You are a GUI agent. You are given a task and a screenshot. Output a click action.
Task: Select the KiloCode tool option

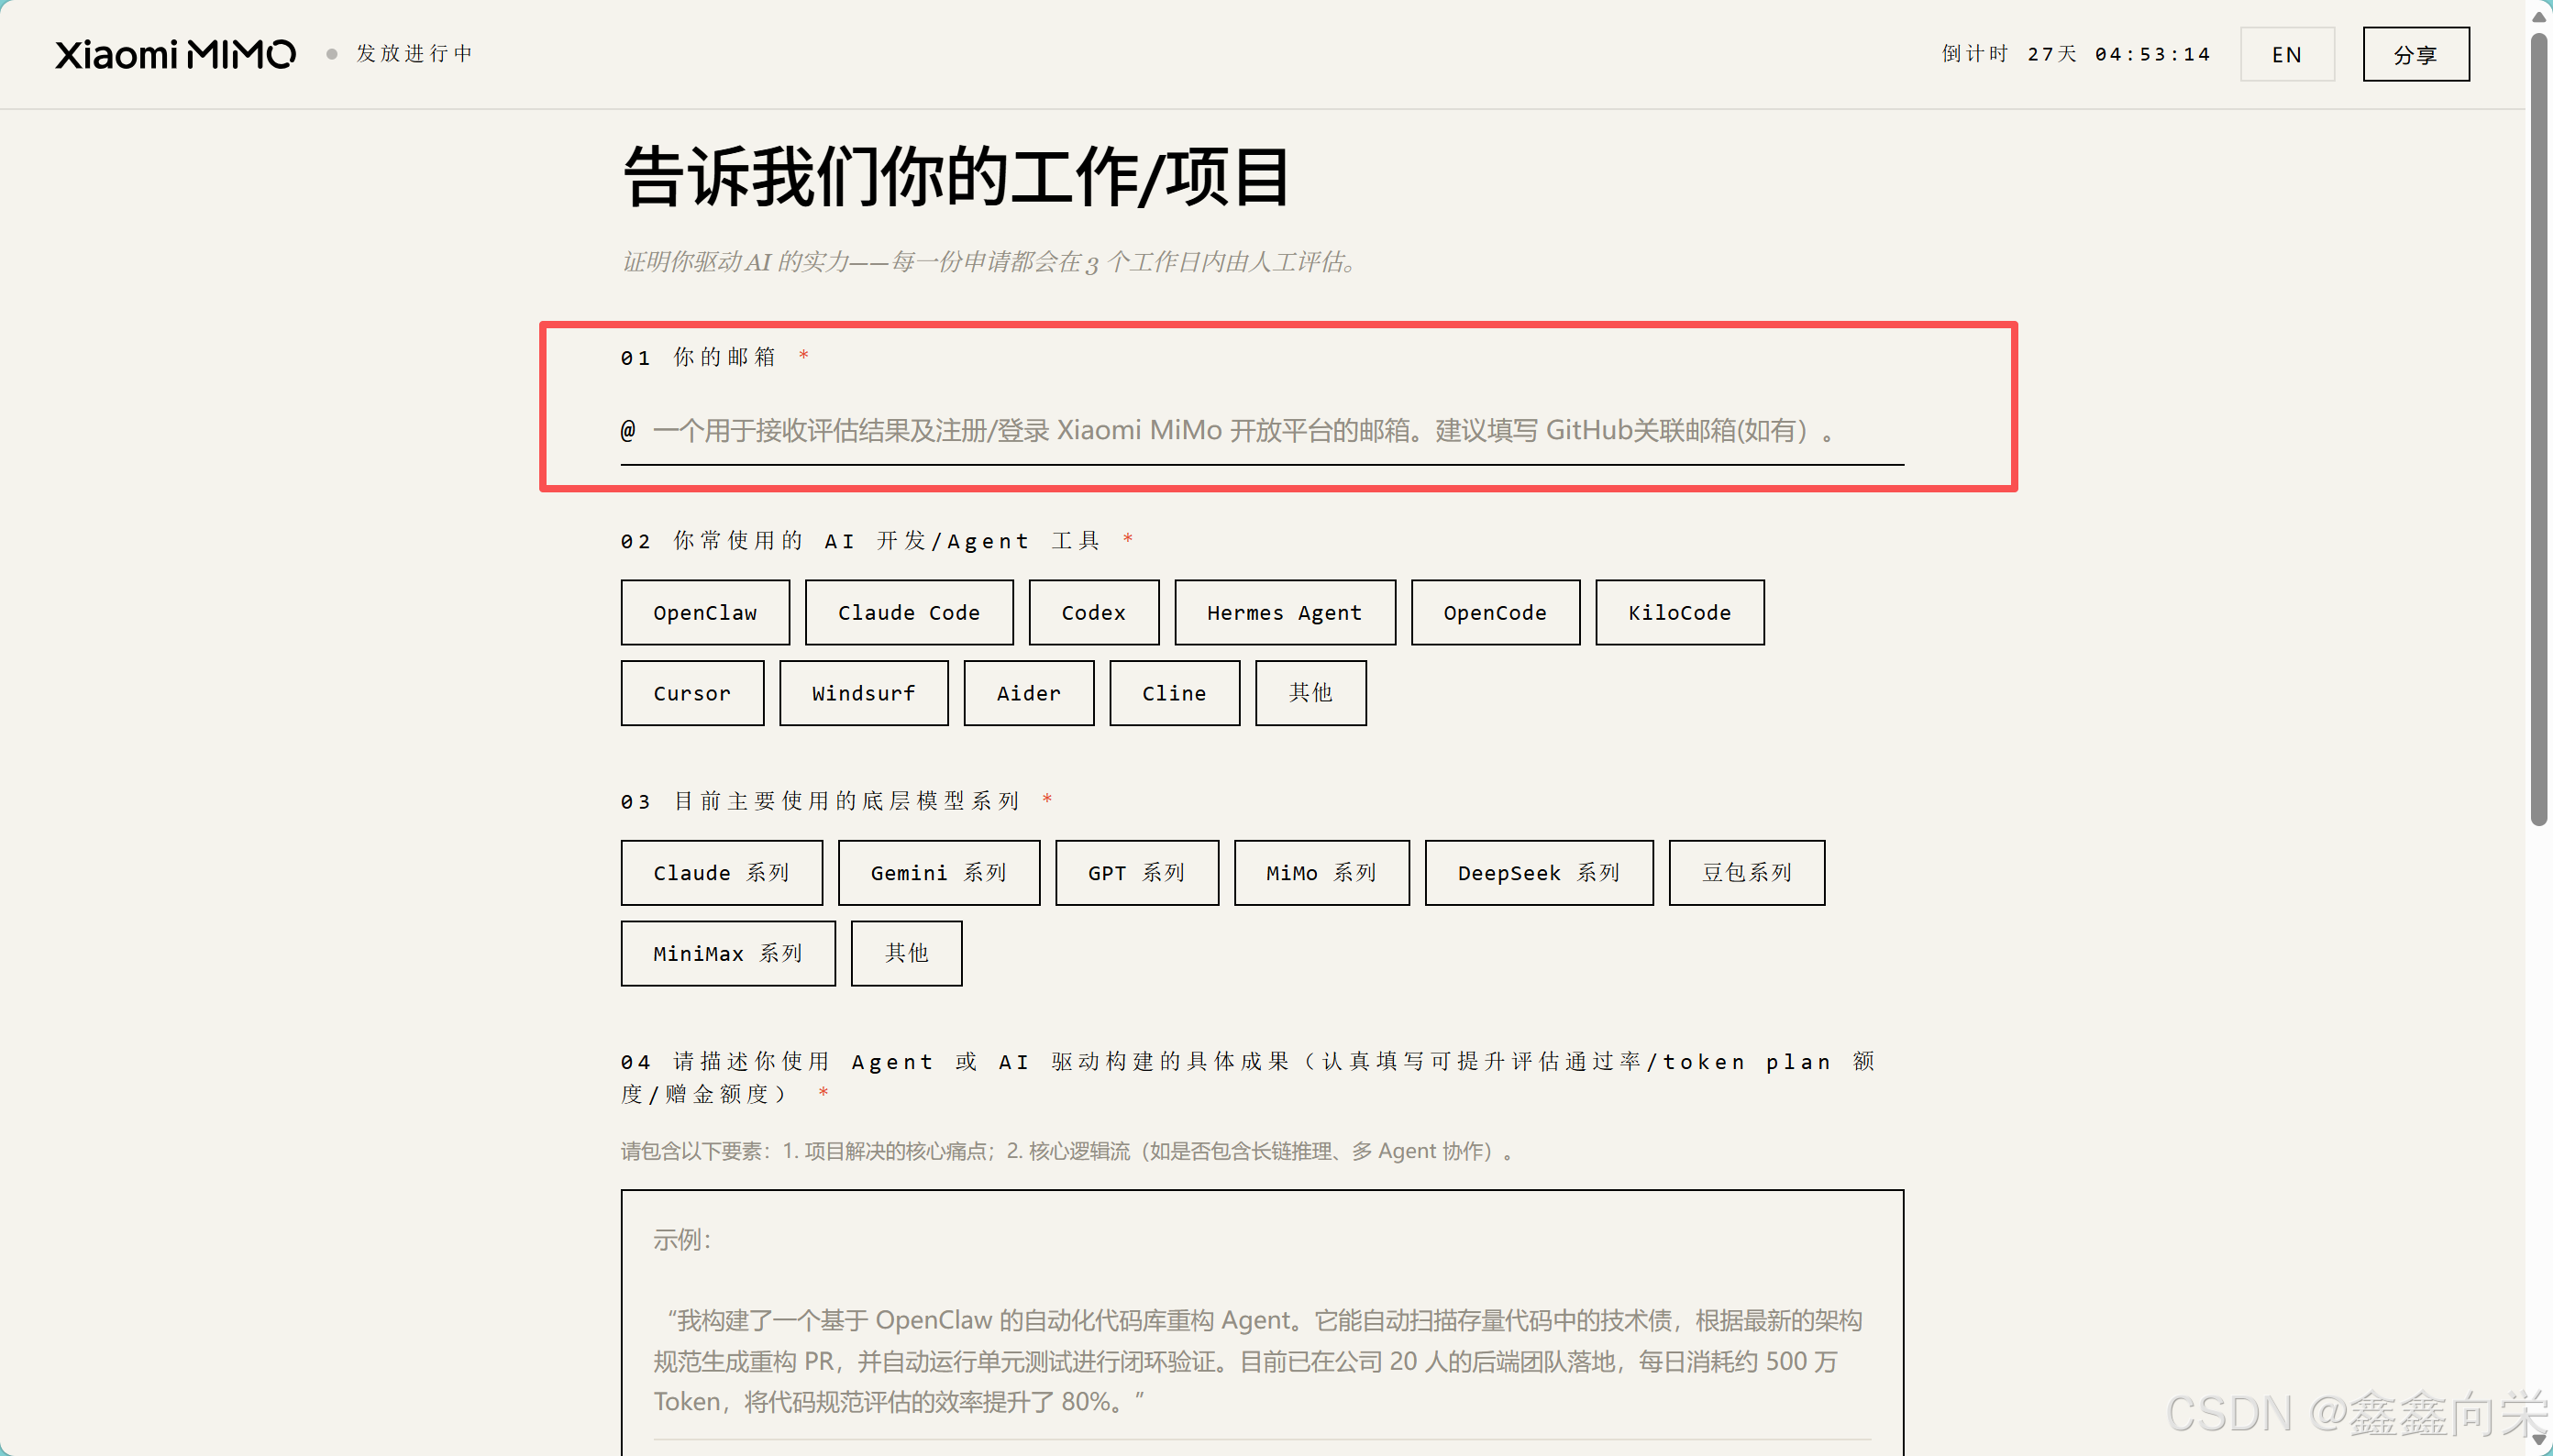1679,612
